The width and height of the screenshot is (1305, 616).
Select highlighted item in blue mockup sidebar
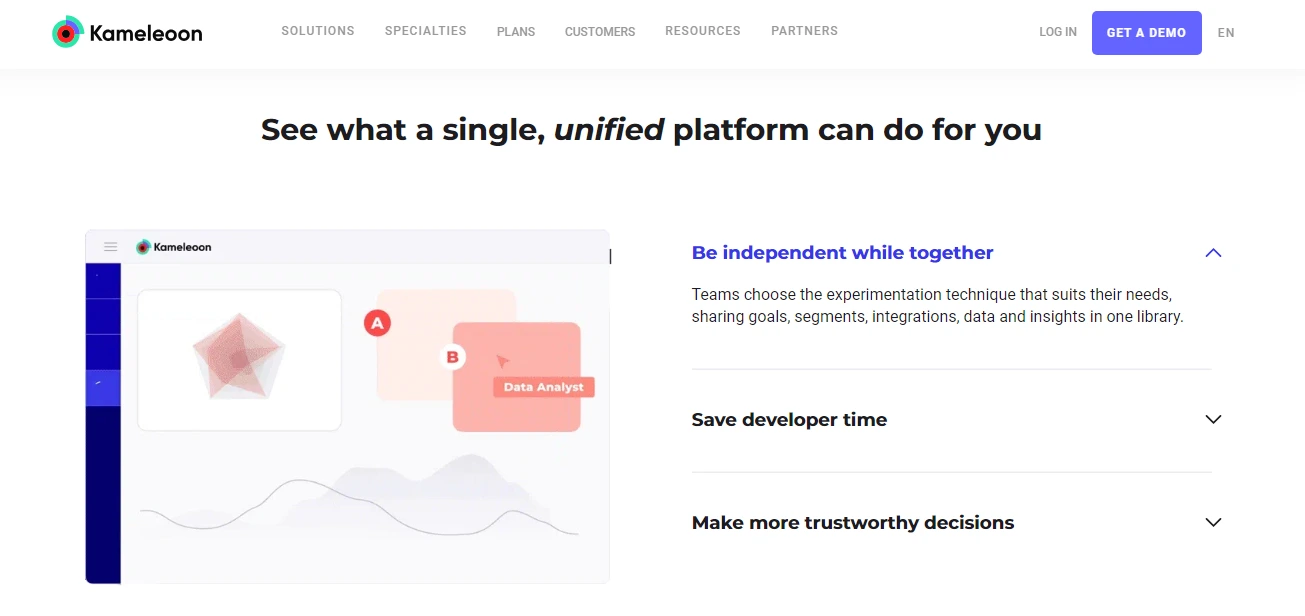pos(103,388)
